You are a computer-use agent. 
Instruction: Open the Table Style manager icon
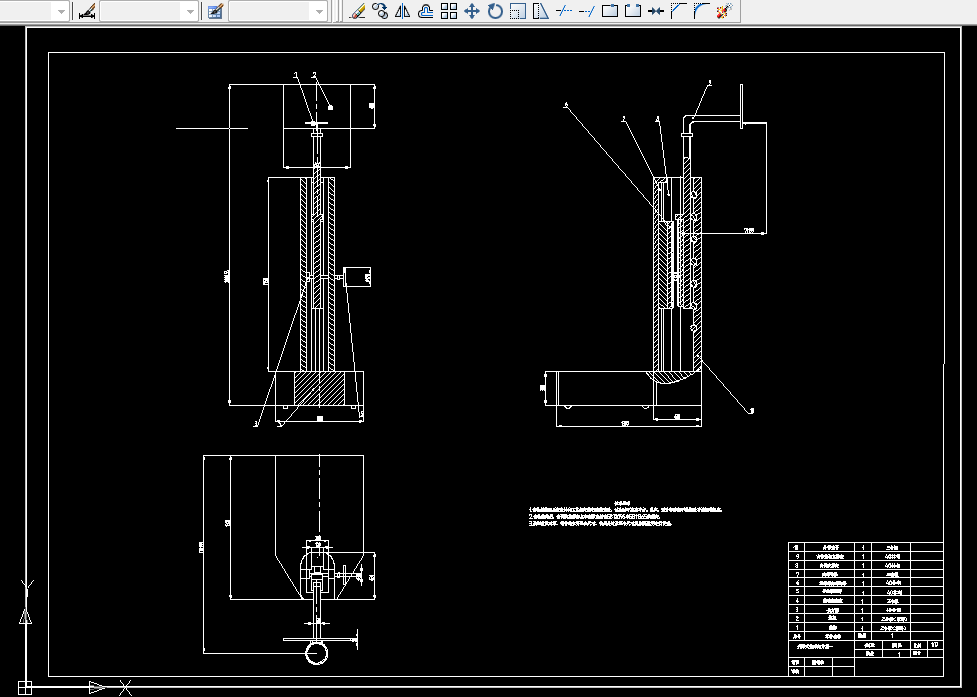click(216, 11)
